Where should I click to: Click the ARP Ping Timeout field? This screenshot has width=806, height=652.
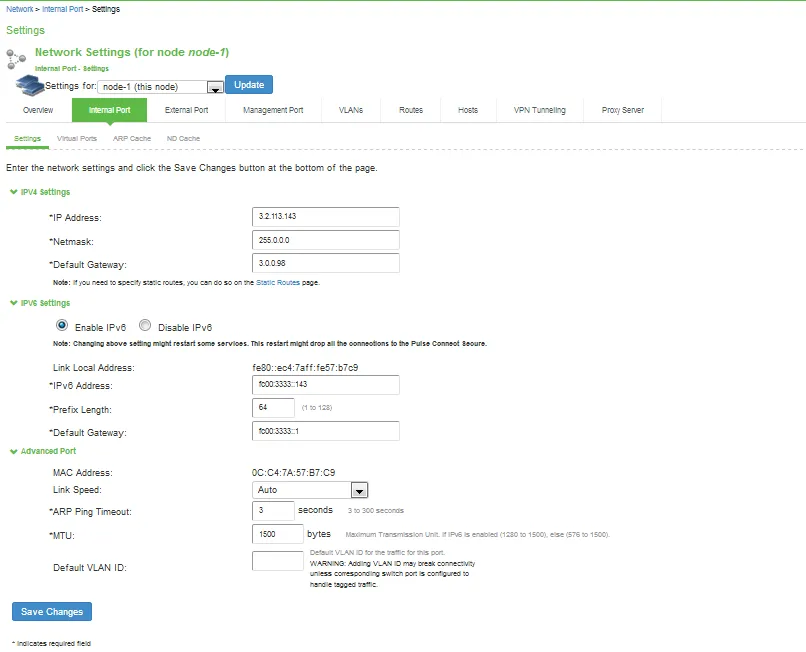273,511
